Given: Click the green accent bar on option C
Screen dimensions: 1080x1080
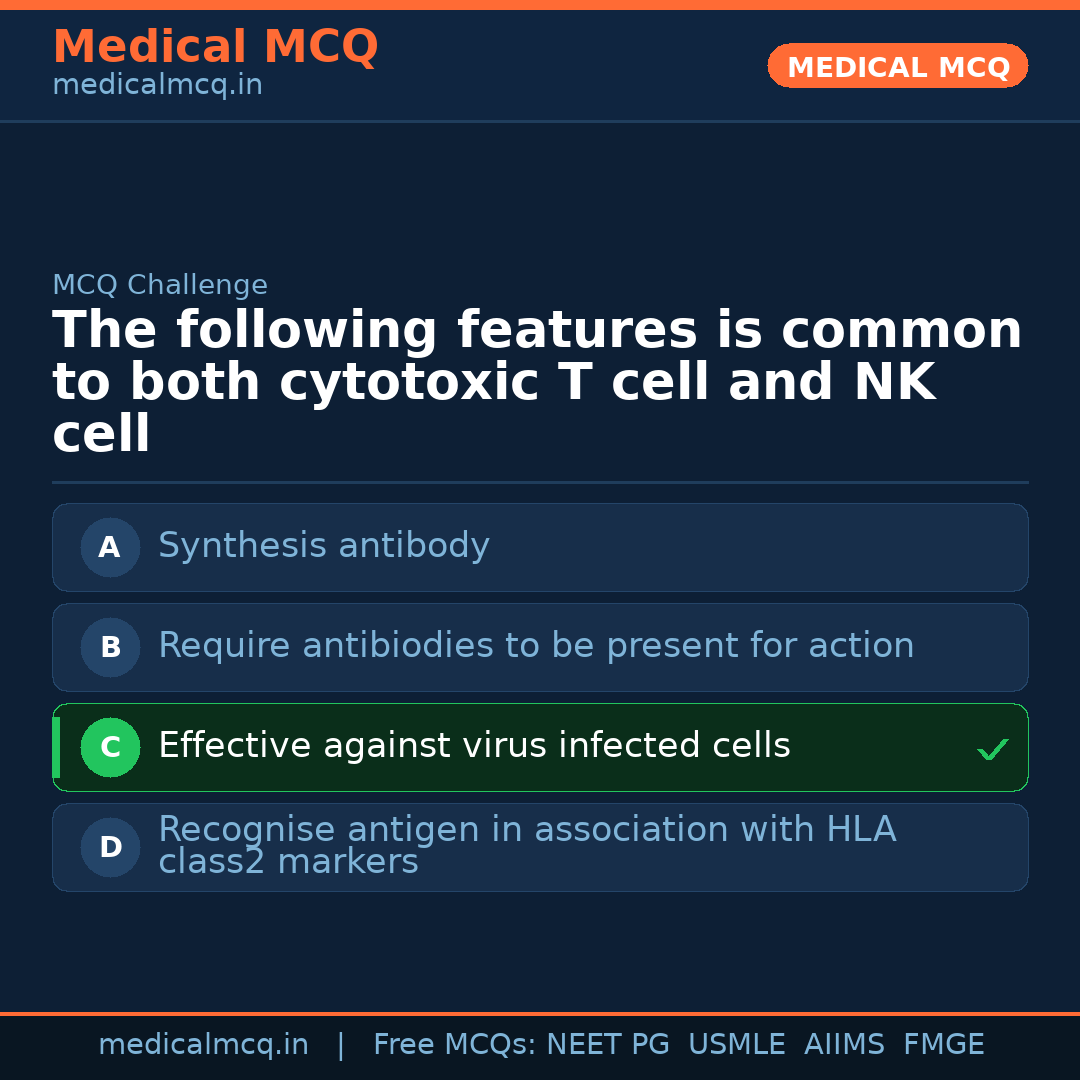Looking at the screenshot, I should coord(56,747).
